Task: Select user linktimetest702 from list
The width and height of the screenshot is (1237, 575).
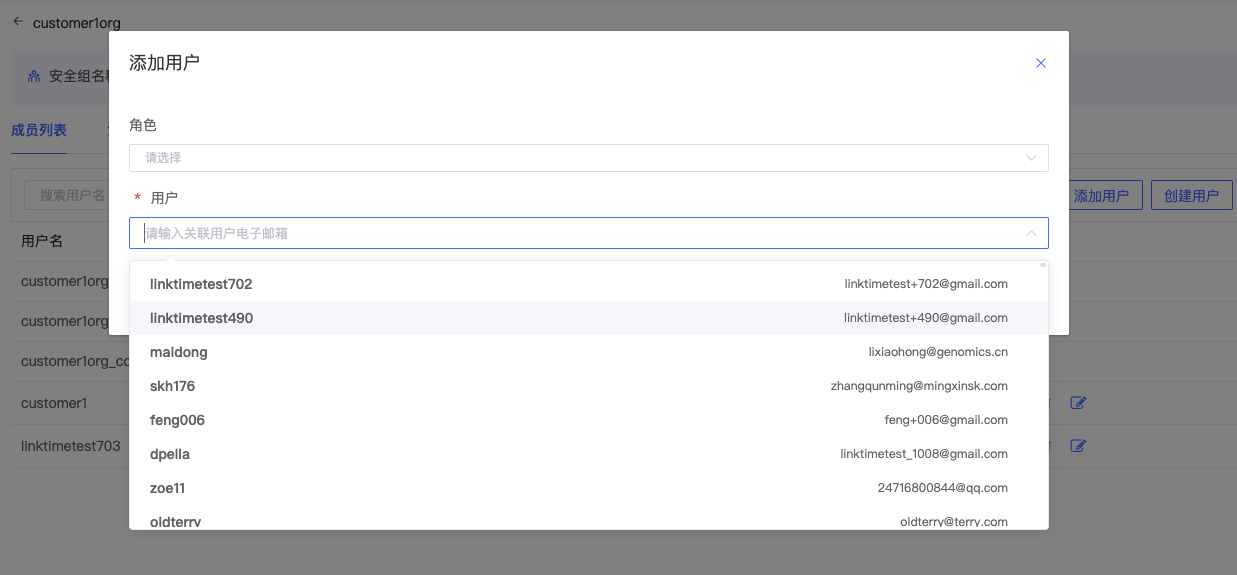Action: click(588, 284)
